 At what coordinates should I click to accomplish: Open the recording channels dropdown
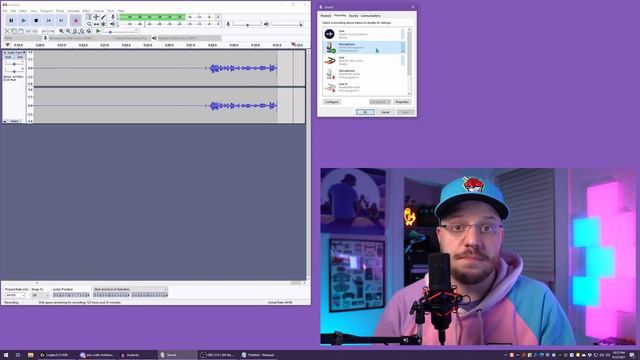click(x=131, y=38)
